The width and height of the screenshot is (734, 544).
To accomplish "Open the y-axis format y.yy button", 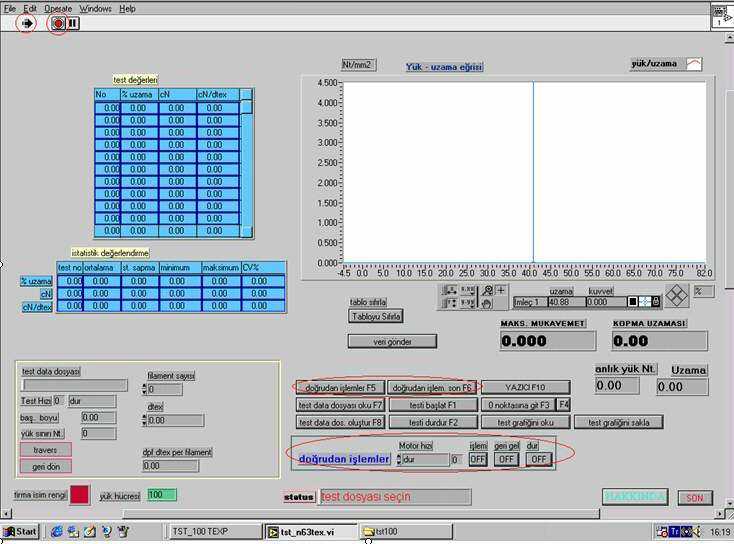I will point(467,303).
